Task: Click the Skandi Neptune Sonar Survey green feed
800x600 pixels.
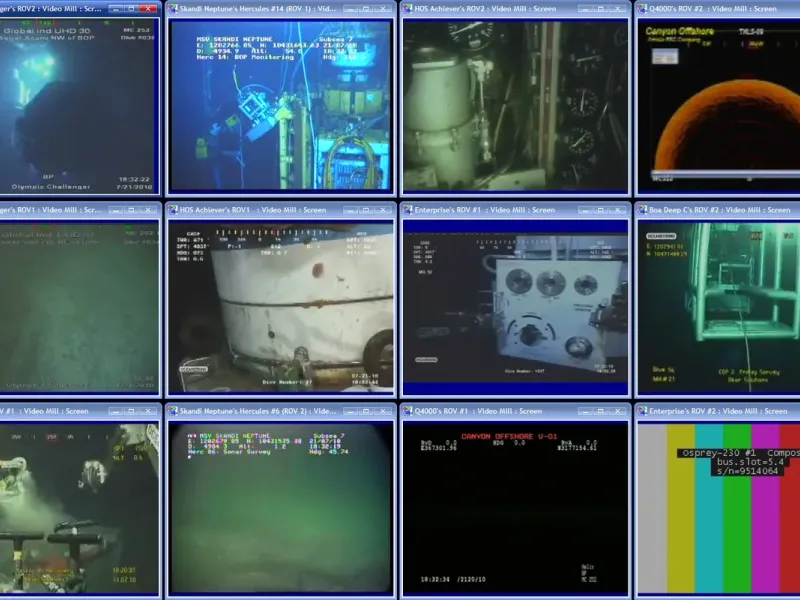Action: point(281,508)
